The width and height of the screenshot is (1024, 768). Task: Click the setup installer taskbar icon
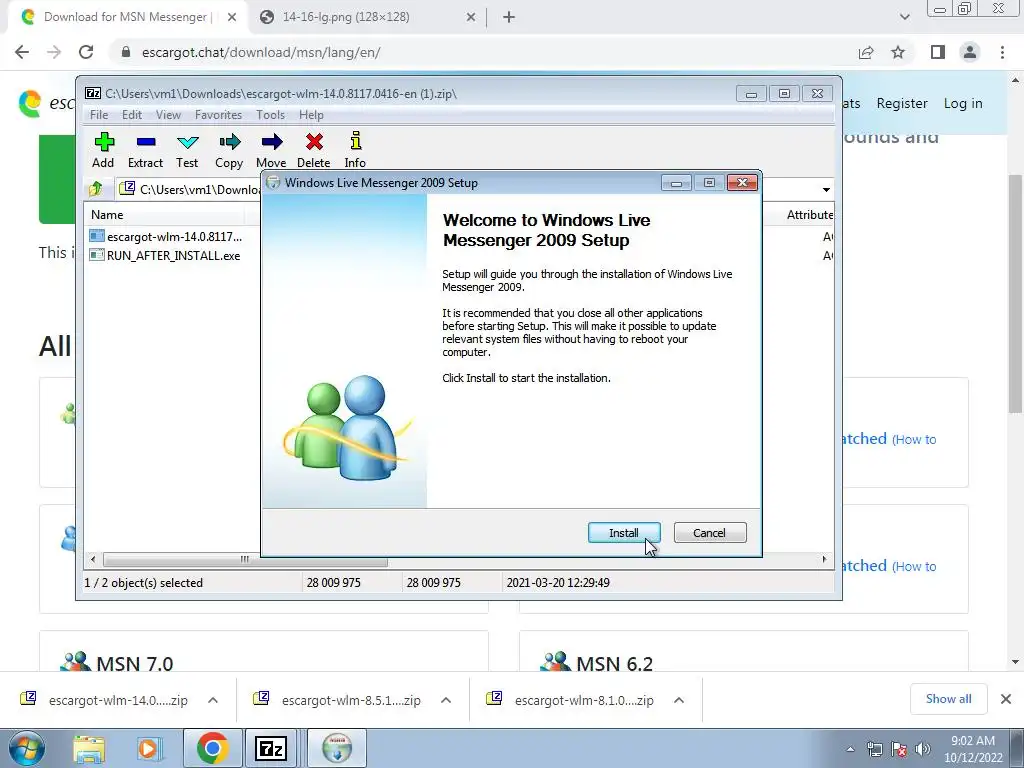(x=337, y=748)
